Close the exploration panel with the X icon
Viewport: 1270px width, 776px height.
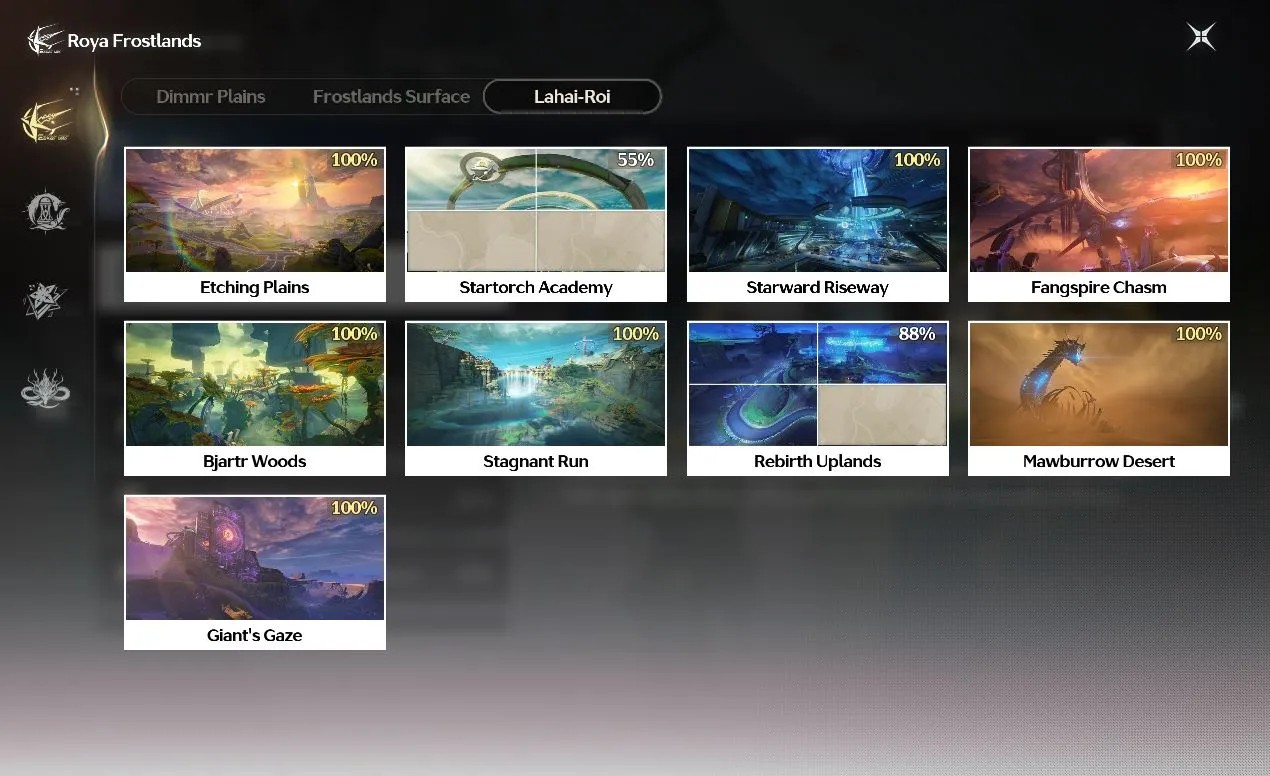(x=1201, y=38)
